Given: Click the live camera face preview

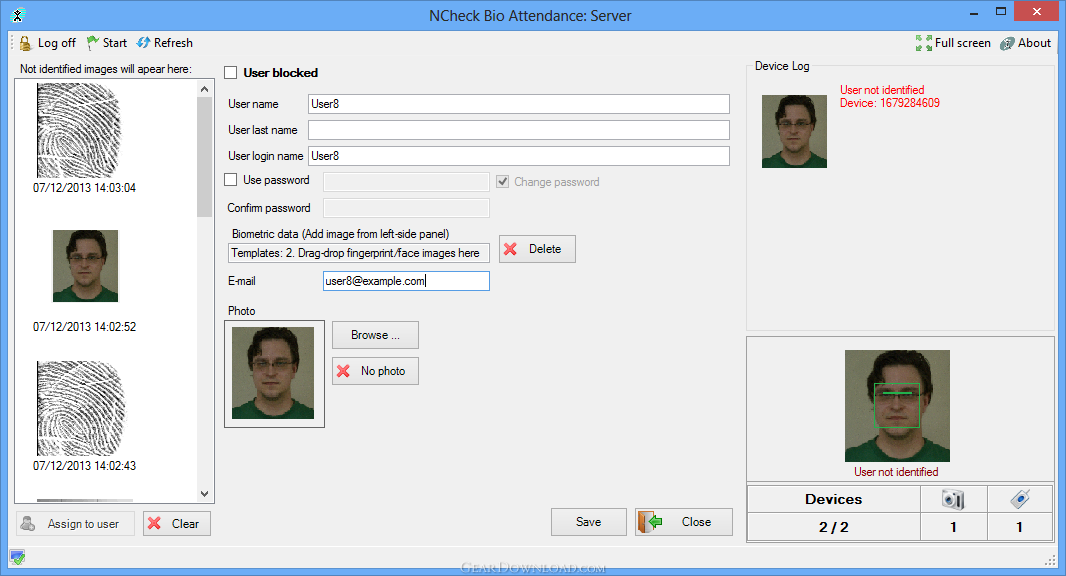Looking at the screenshot, I should [x=897, y=406].
